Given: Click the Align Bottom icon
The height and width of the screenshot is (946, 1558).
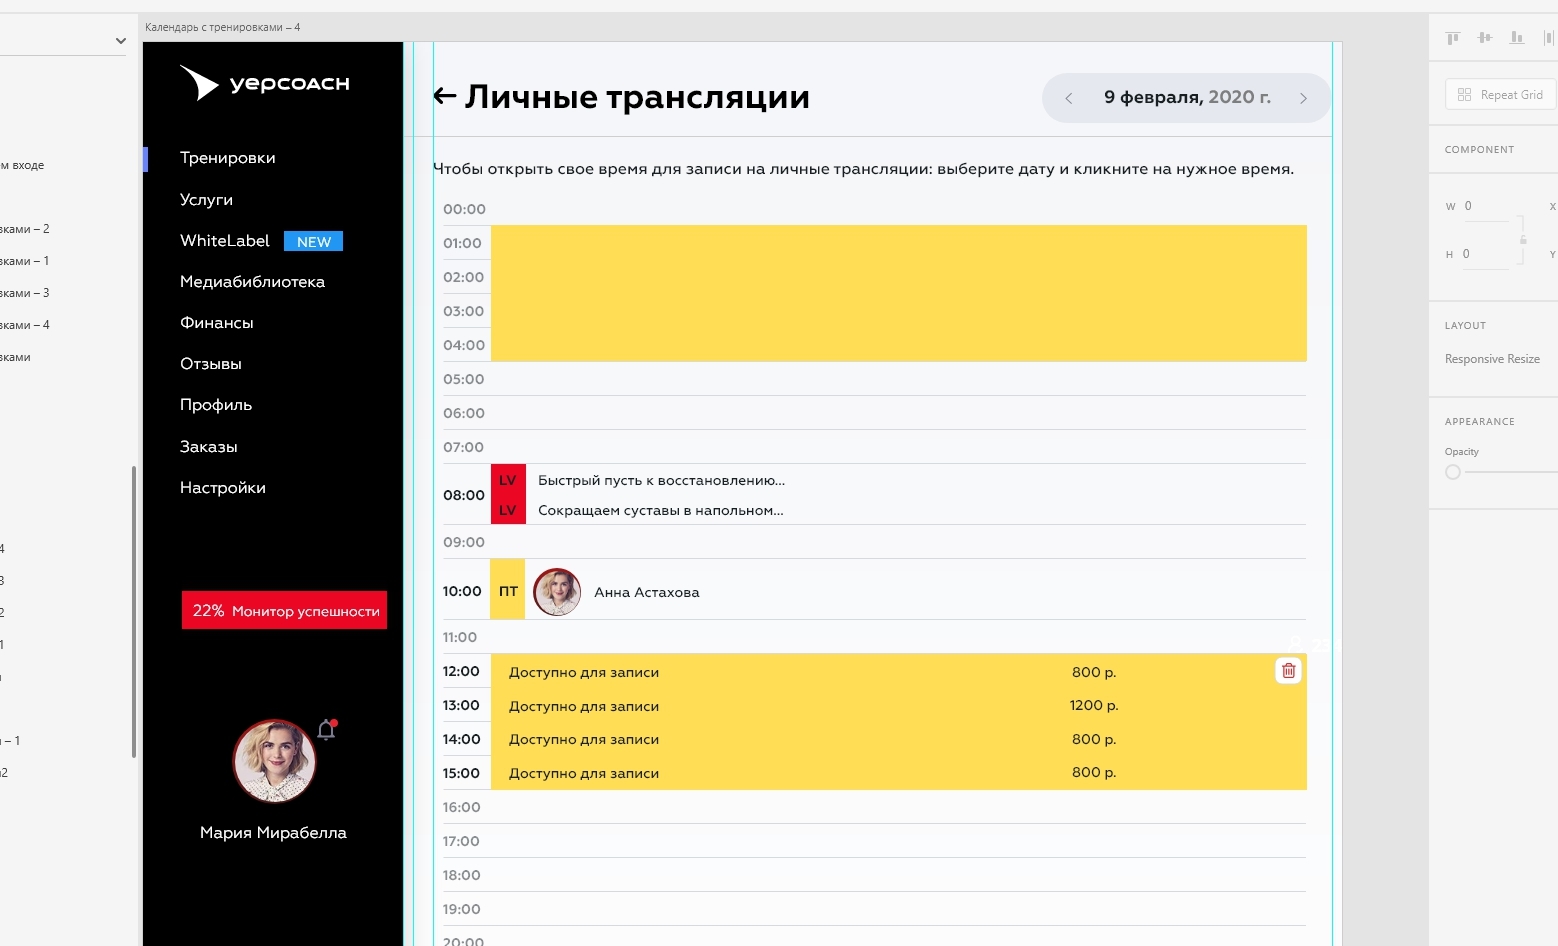Looking at the screenshot, I should (x=1517, y=38).
